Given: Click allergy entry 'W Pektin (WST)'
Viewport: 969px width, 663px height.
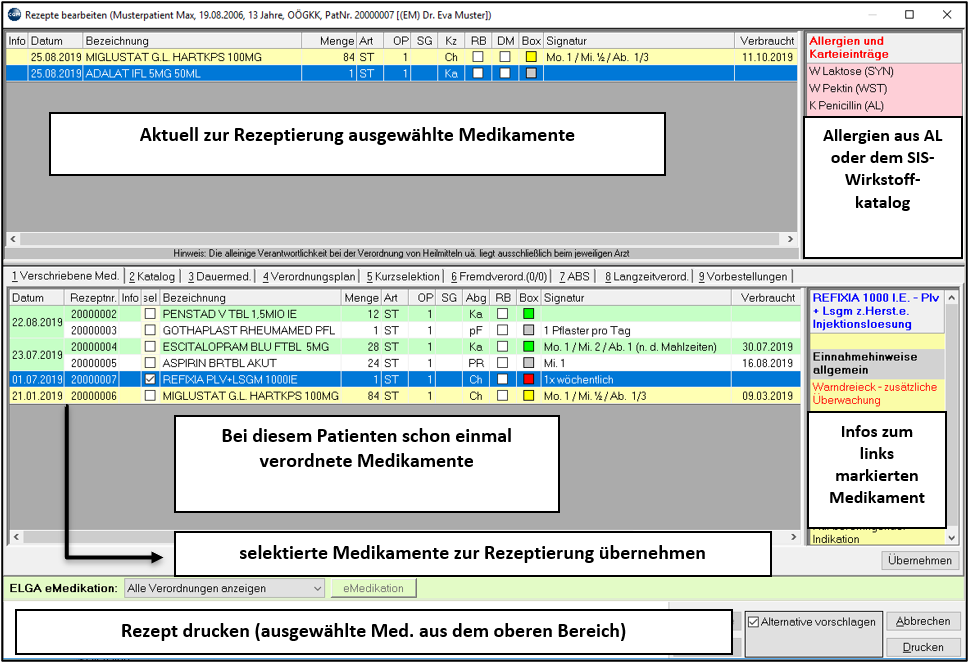Looking at the screenshot, I should pyautogui.click(x=848, y=88).
